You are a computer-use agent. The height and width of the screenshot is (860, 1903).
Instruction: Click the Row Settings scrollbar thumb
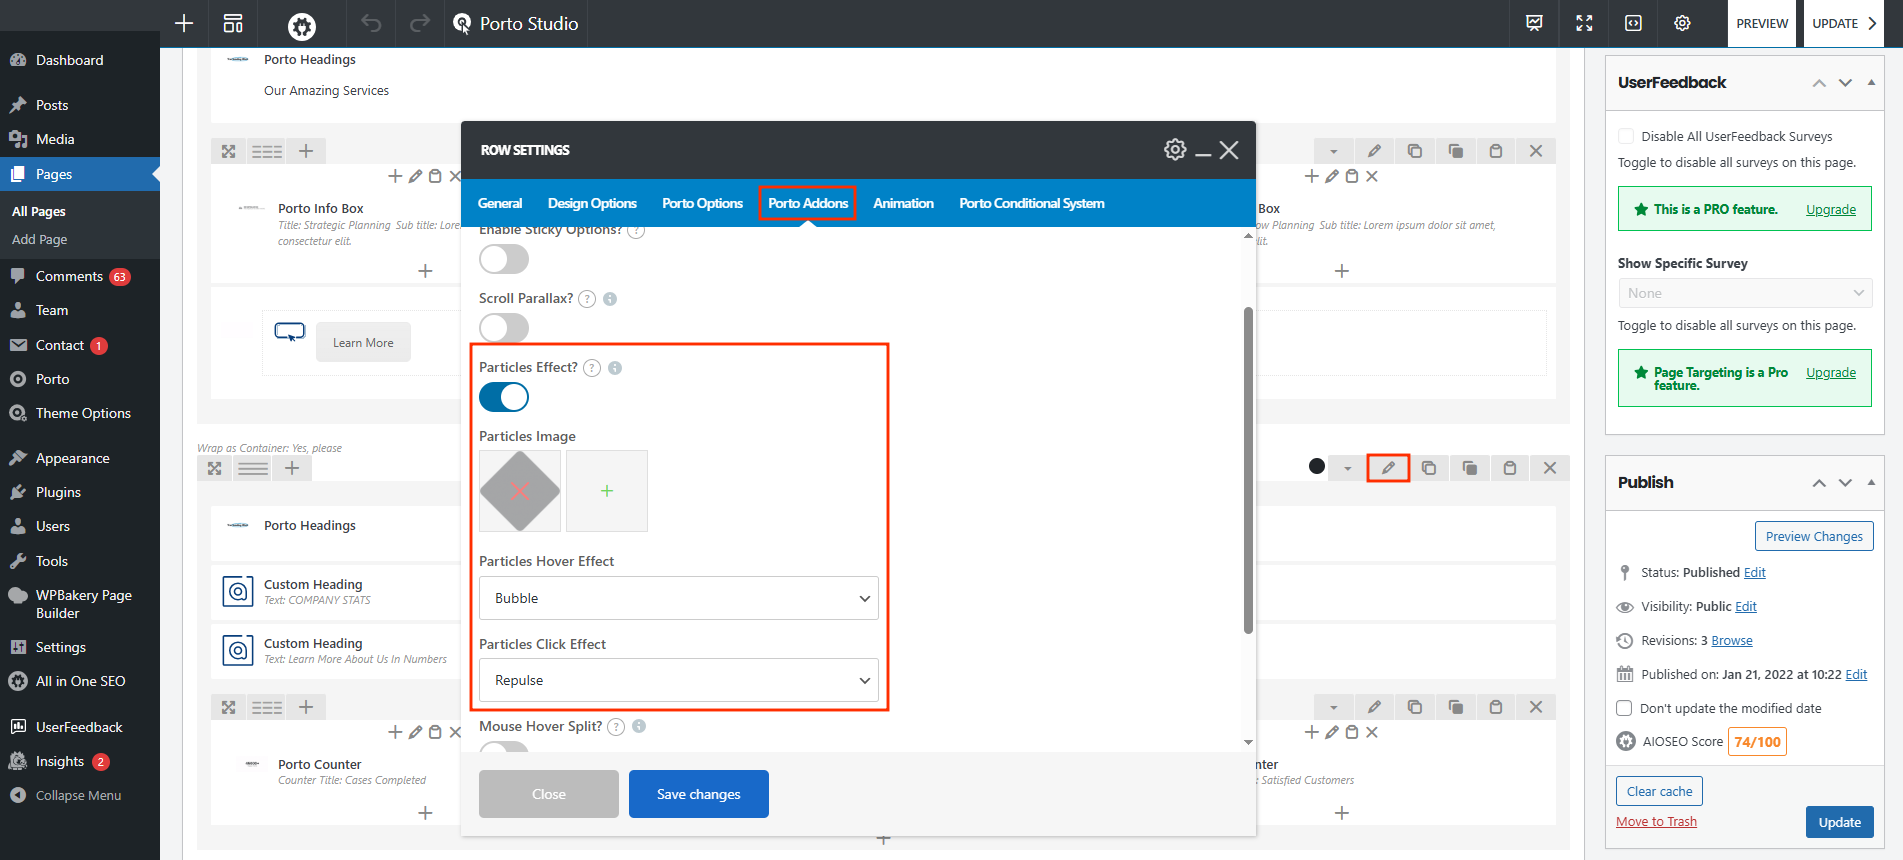1248,470
